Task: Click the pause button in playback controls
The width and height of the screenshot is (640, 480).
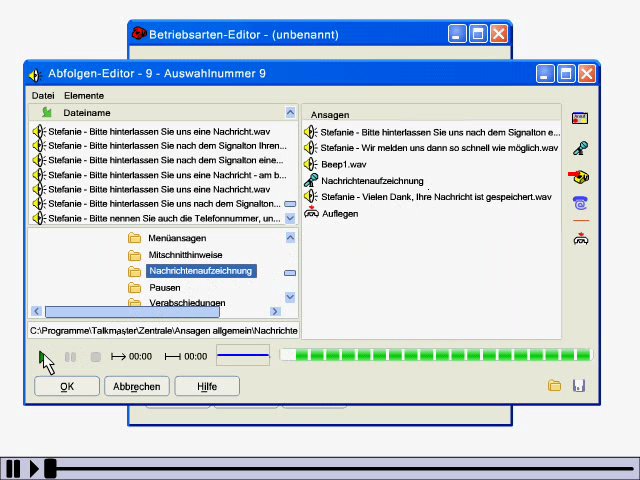Action: click(x=70, y=357)
